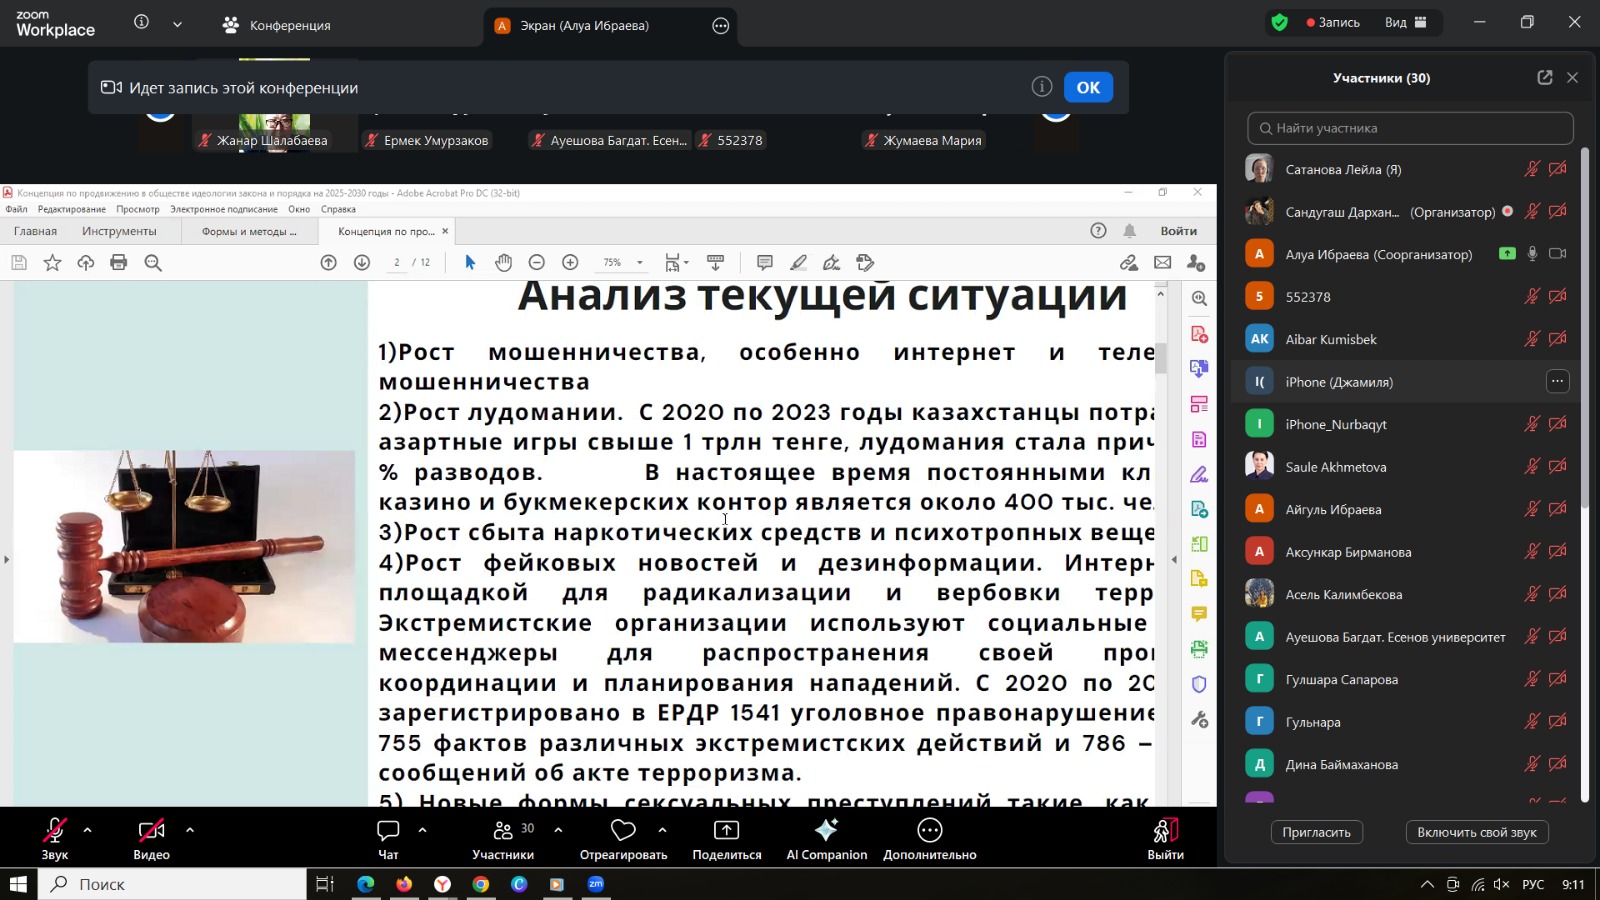The height and width of the screenshot is (900, 1600).
Task: Click the page number field showing 2
Action: click(397, 262)
